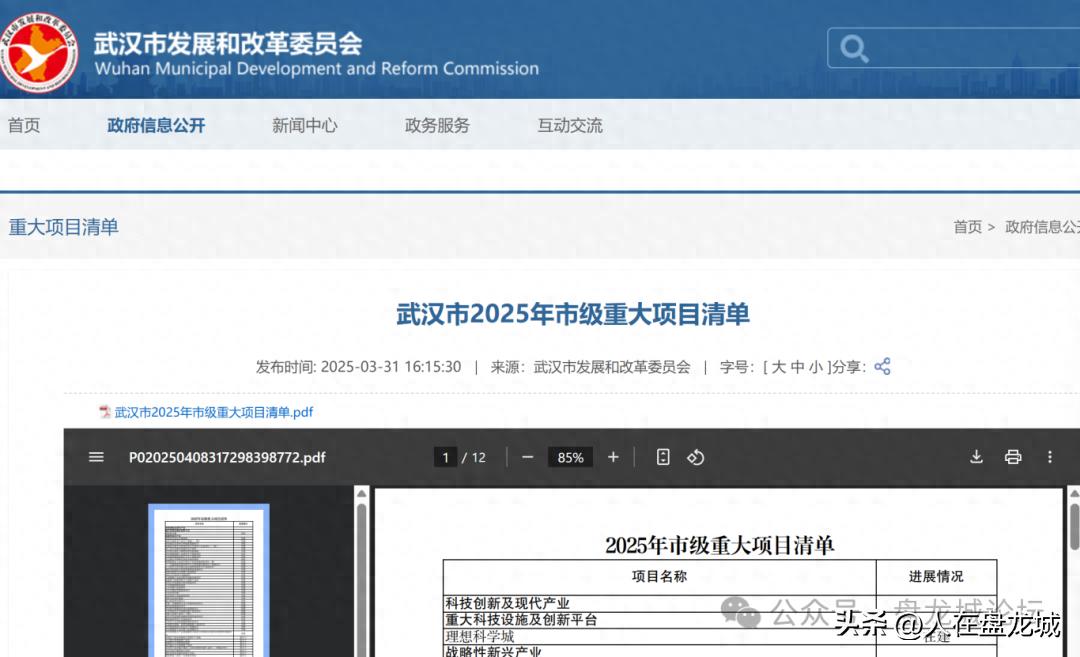Click the source text 武汉市发展和改革委员会

pos(612,366)
